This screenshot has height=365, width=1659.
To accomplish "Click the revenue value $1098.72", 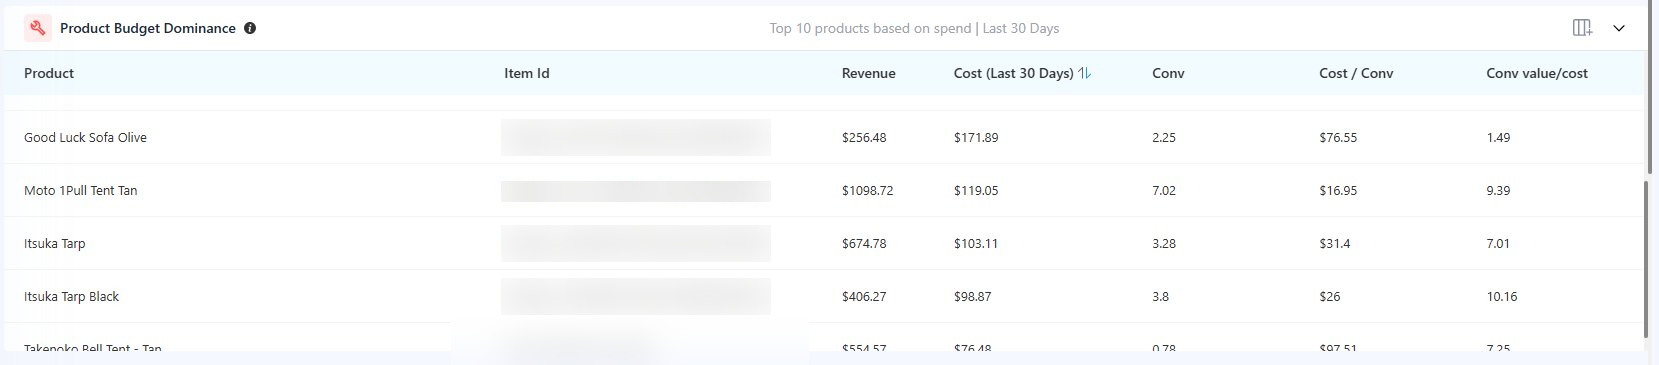I will coord(868,190).
